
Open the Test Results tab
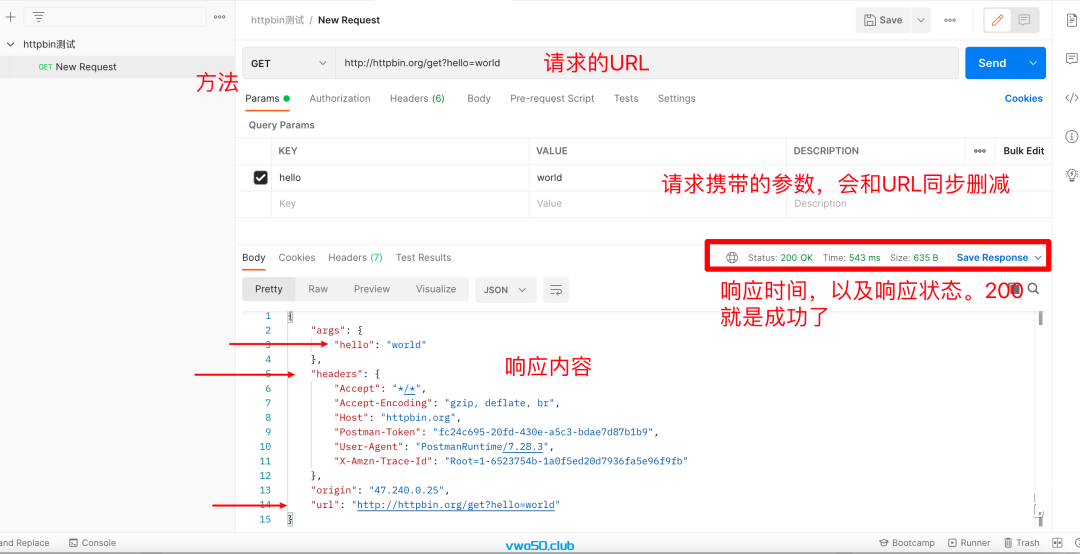click(x=424, y=258)
